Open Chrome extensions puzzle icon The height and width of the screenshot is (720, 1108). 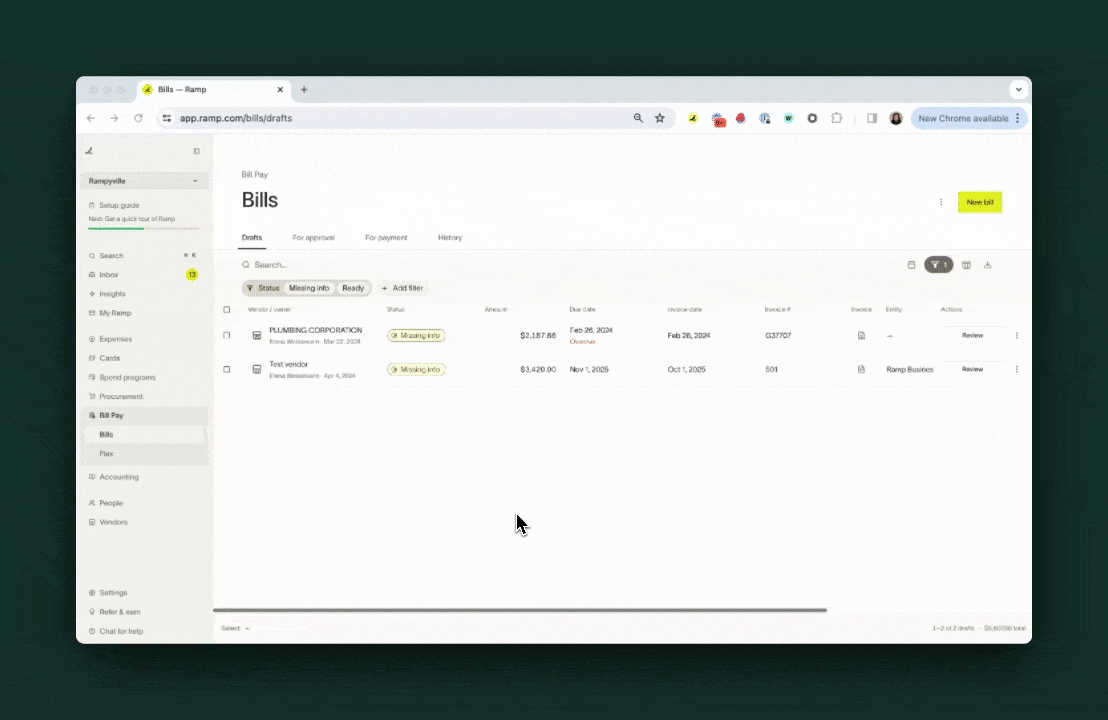pos(837,118)
